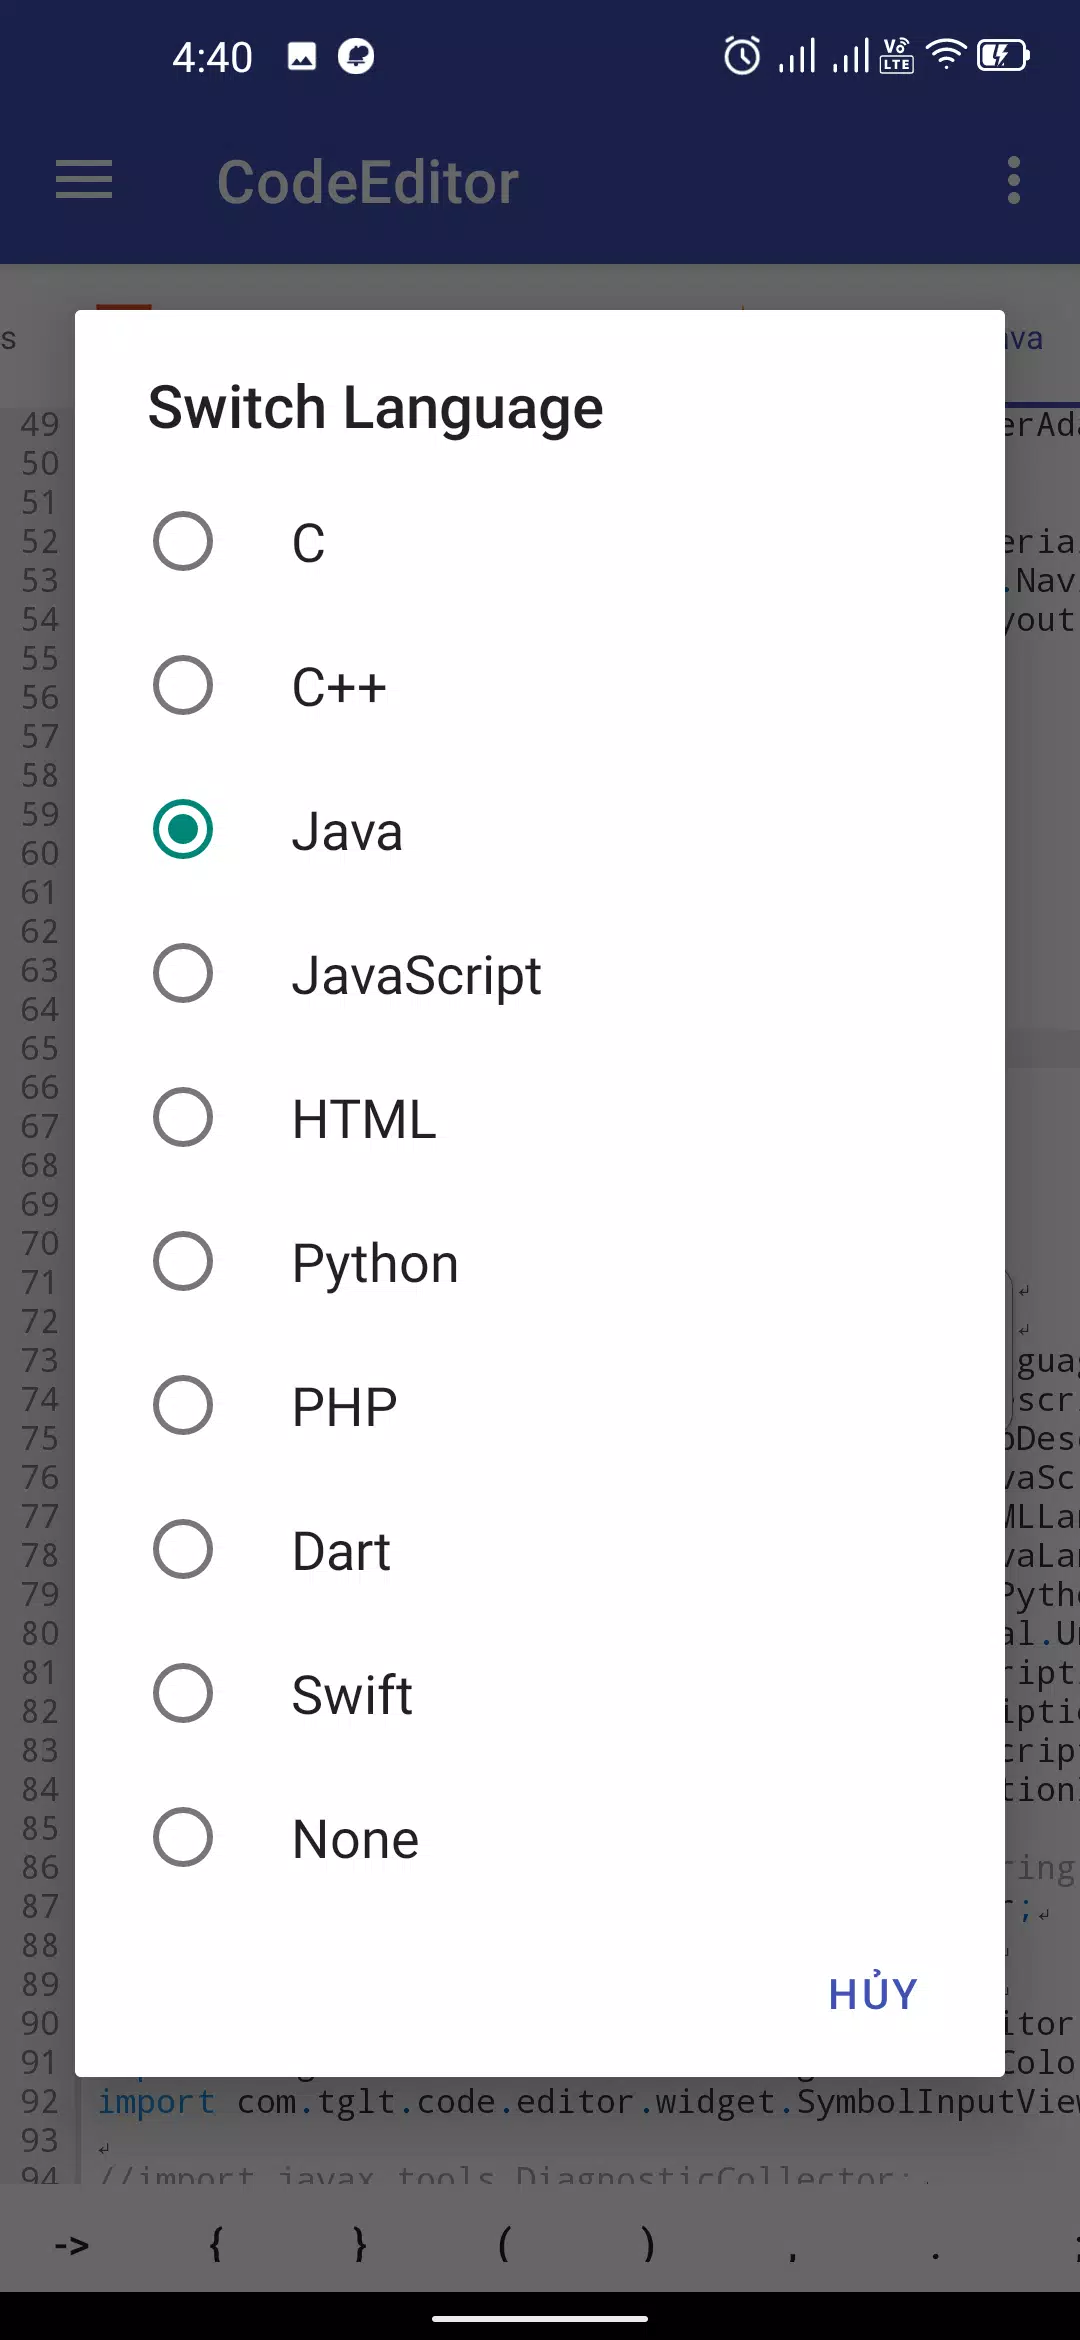
Task: Select the C language radio button
Action: pos(540,542)
